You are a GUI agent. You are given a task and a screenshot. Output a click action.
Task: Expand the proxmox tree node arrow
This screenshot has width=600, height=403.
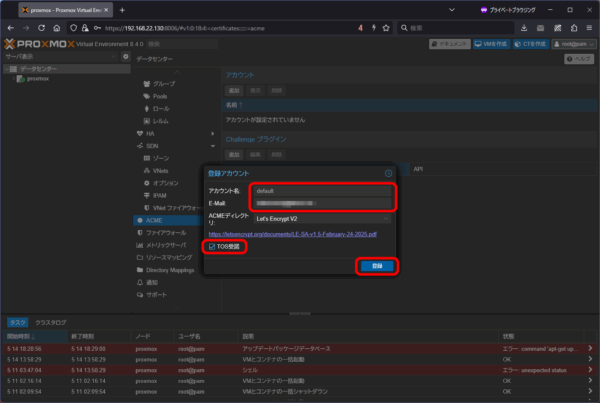(13, 79)
